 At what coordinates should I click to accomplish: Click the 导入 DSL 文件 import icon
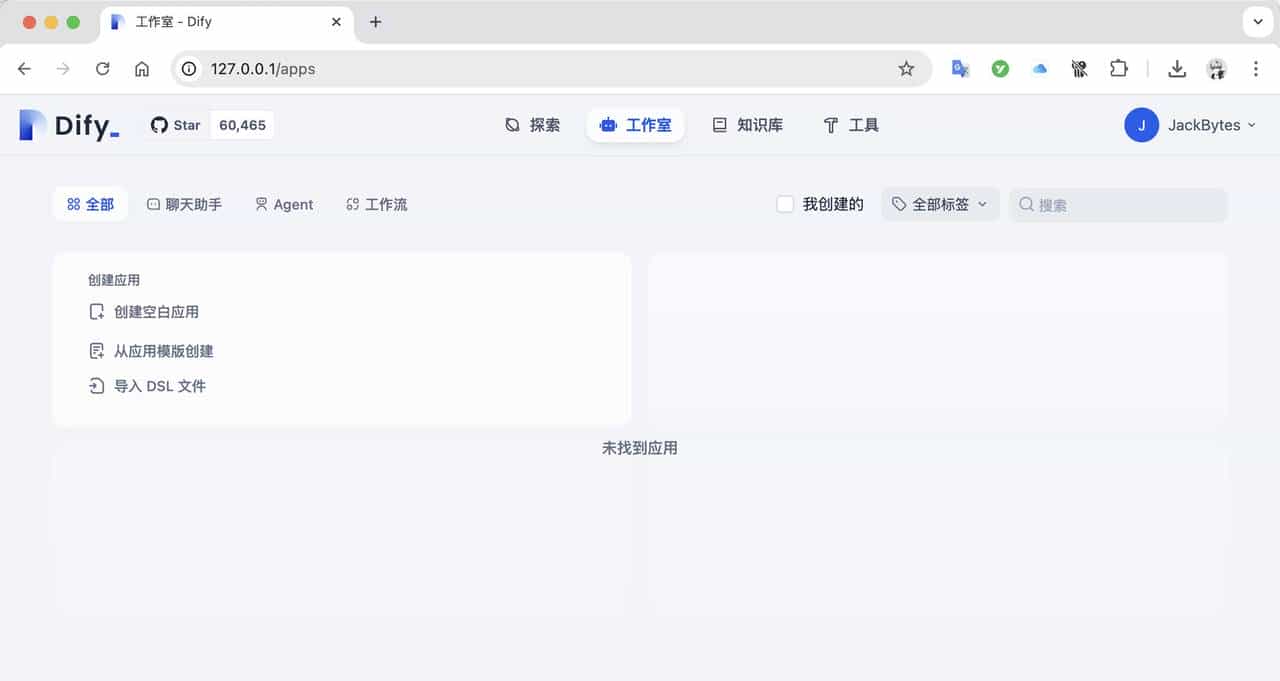pos(96,385)
